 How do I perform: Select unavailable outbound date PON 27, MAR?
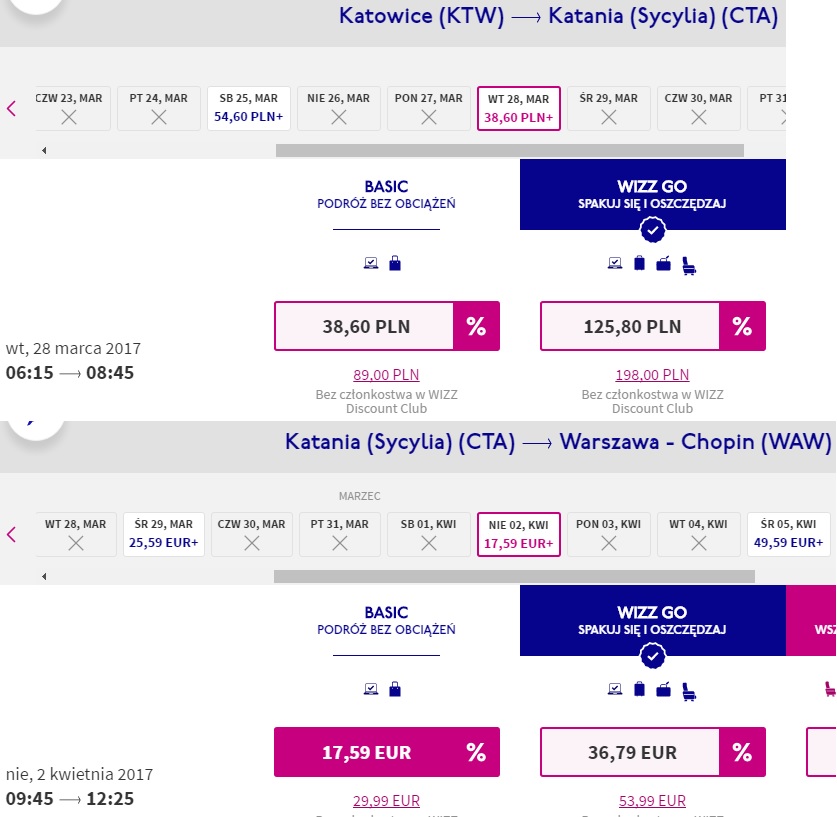pyautogui.click(x=429, y=108)
